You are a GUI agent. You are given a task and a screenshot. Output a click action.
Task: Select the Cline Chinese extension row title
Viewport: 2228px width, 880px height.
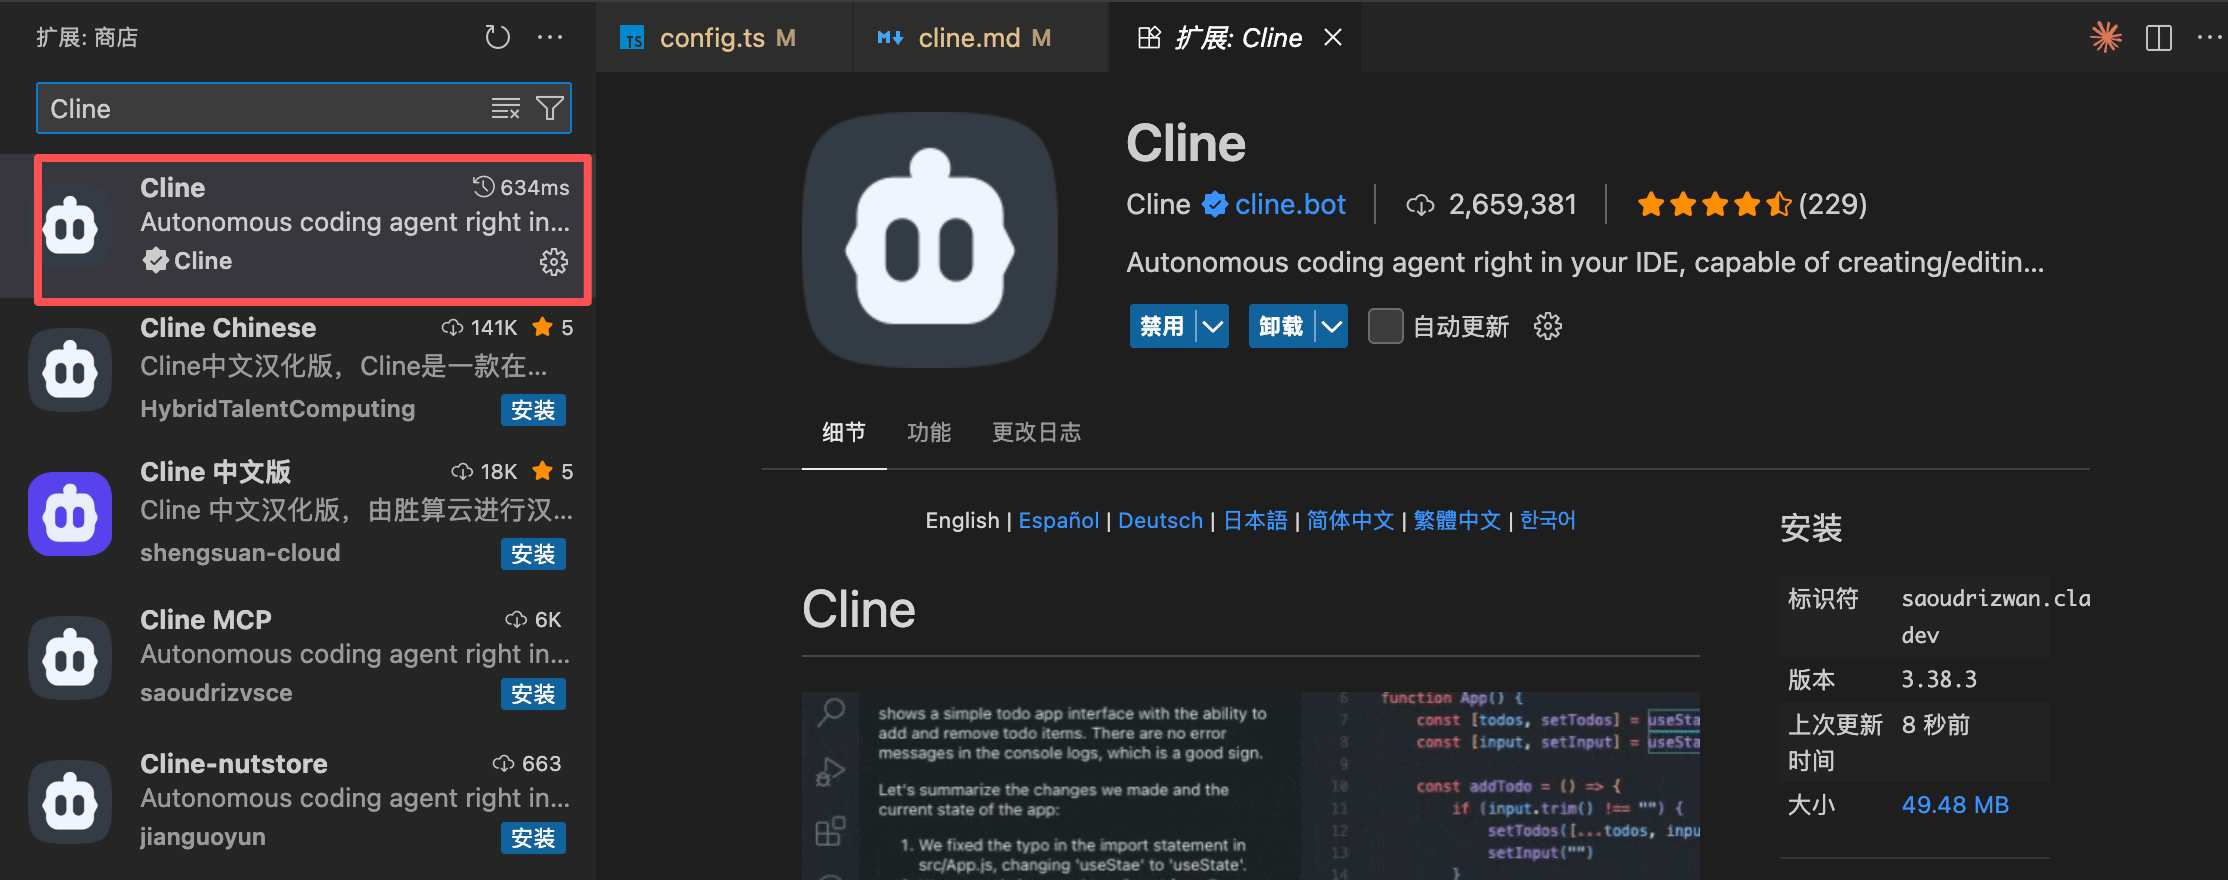(x=228, y=328)
